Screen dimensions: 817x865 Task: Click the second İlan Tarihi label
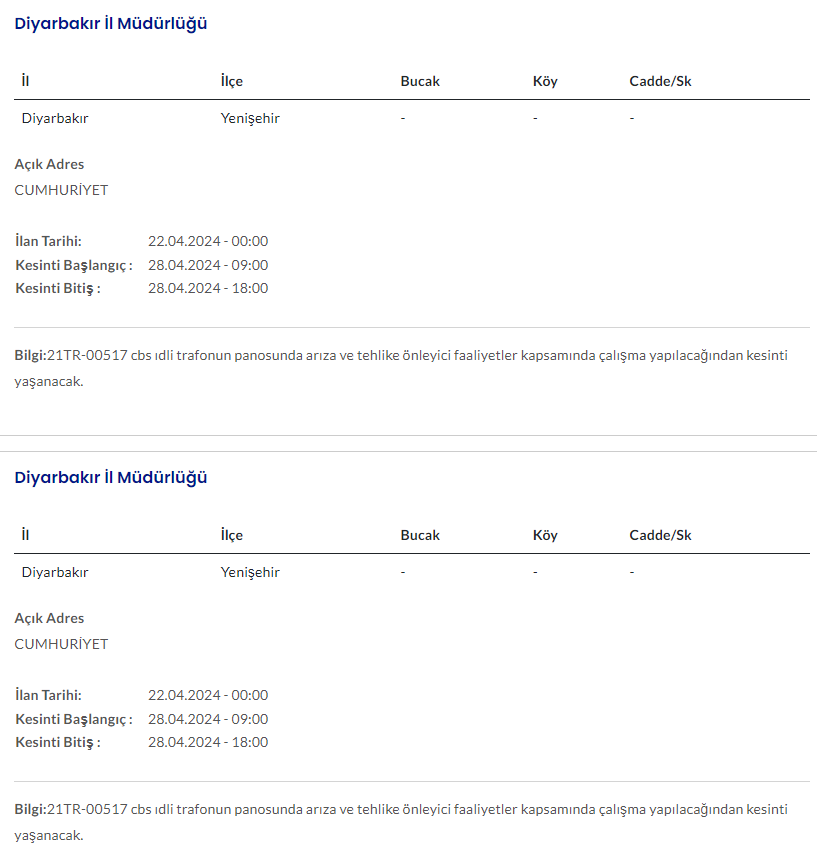(49, 695)
